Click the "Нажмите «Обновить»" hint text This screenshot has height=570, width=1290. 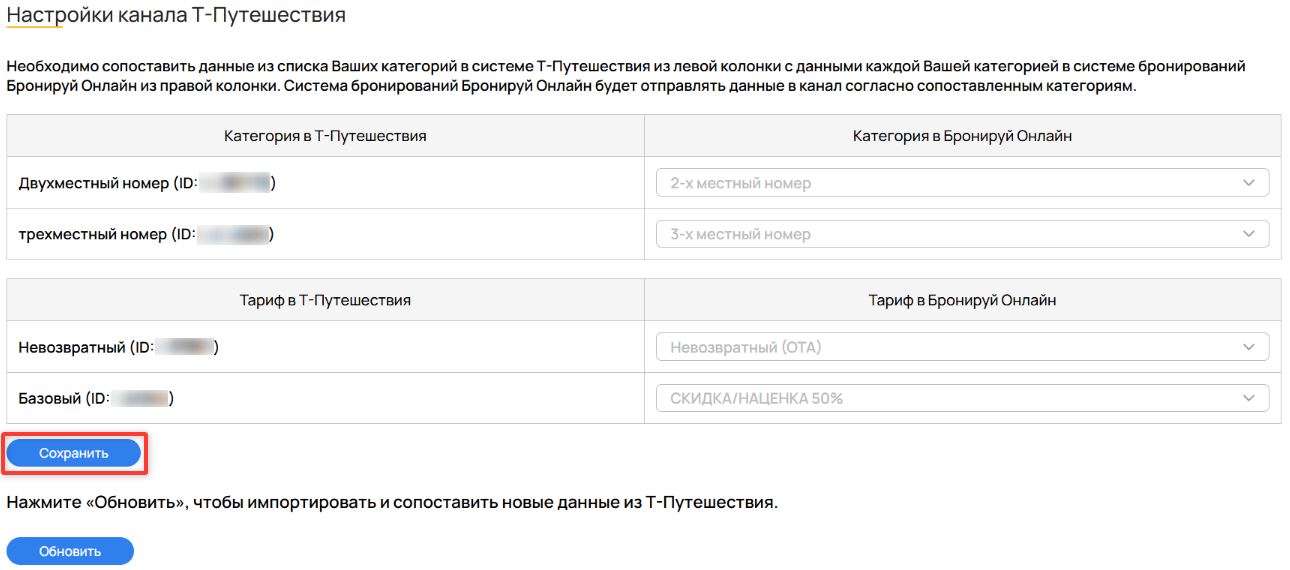point(392,502)
